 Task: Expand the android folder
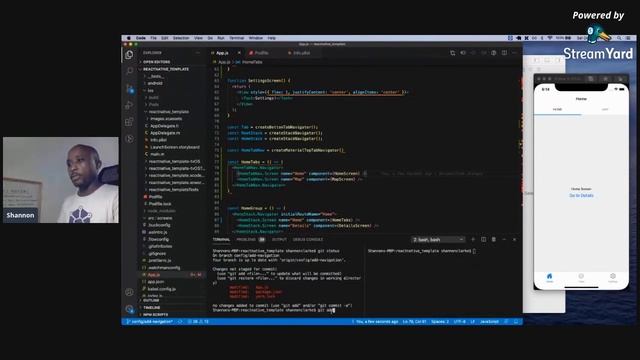coord(155,83)
